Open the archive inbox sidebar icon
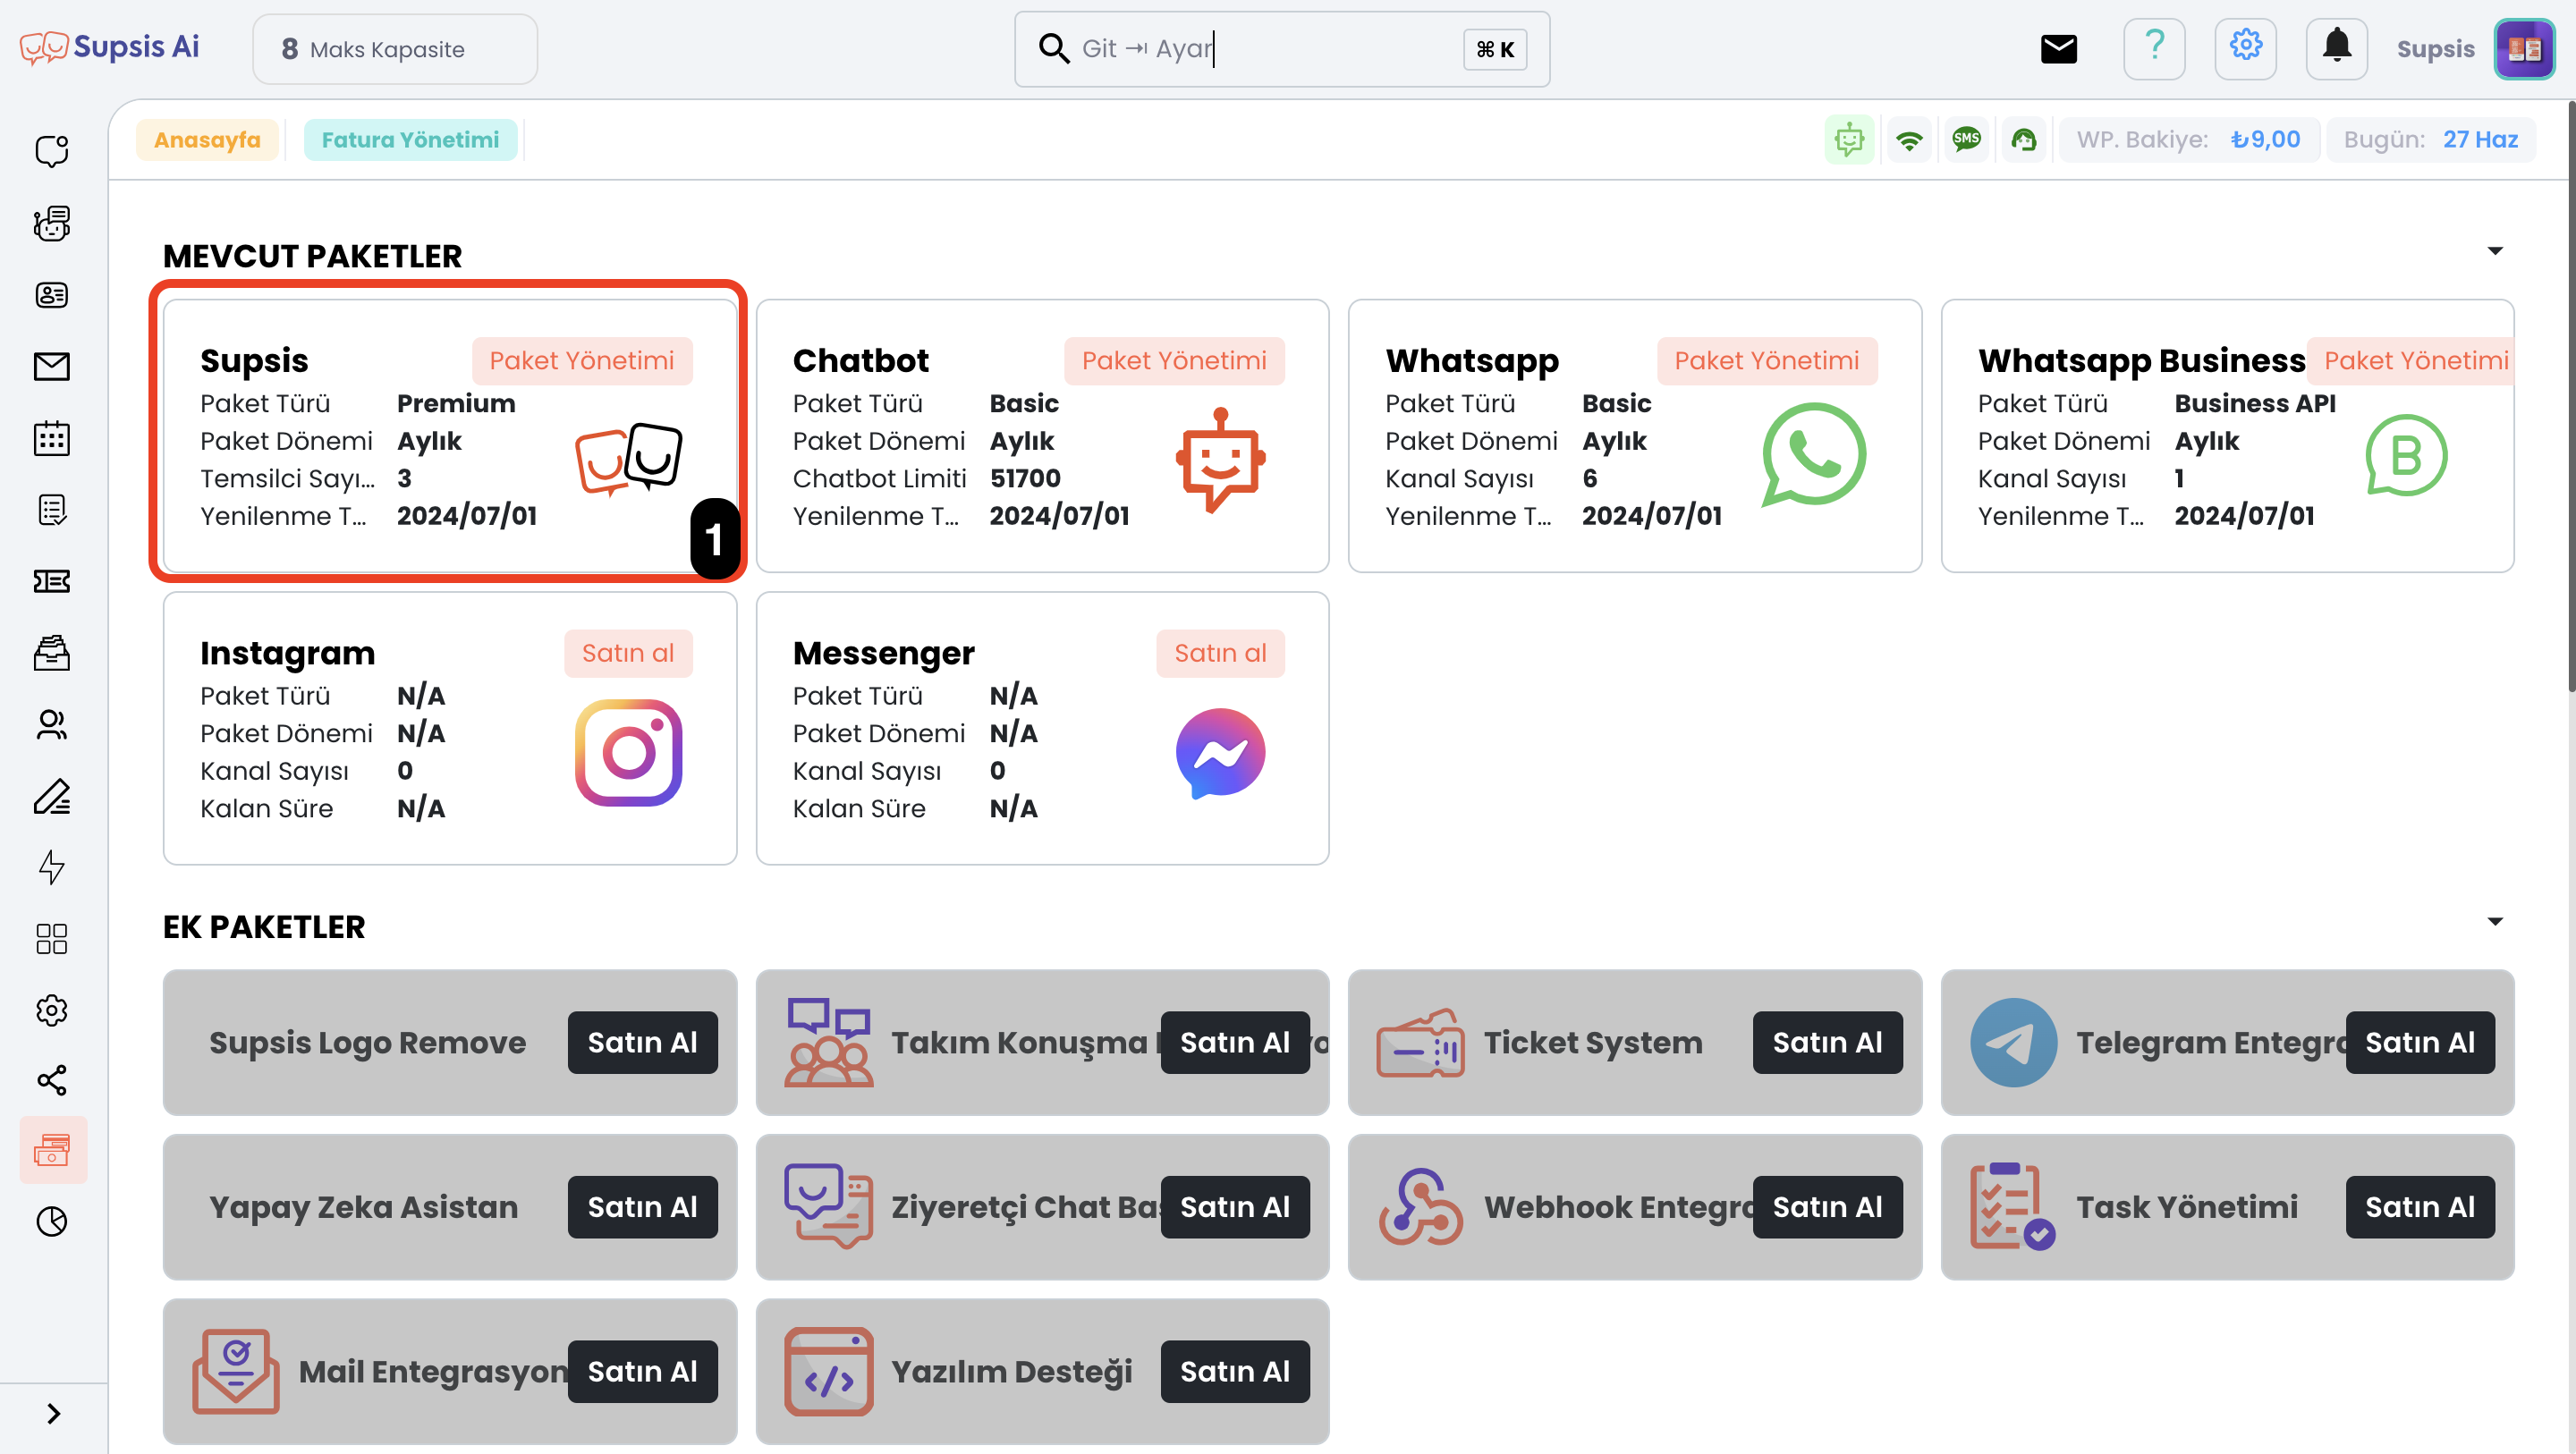2576x1454 pixels. [52, 653]
